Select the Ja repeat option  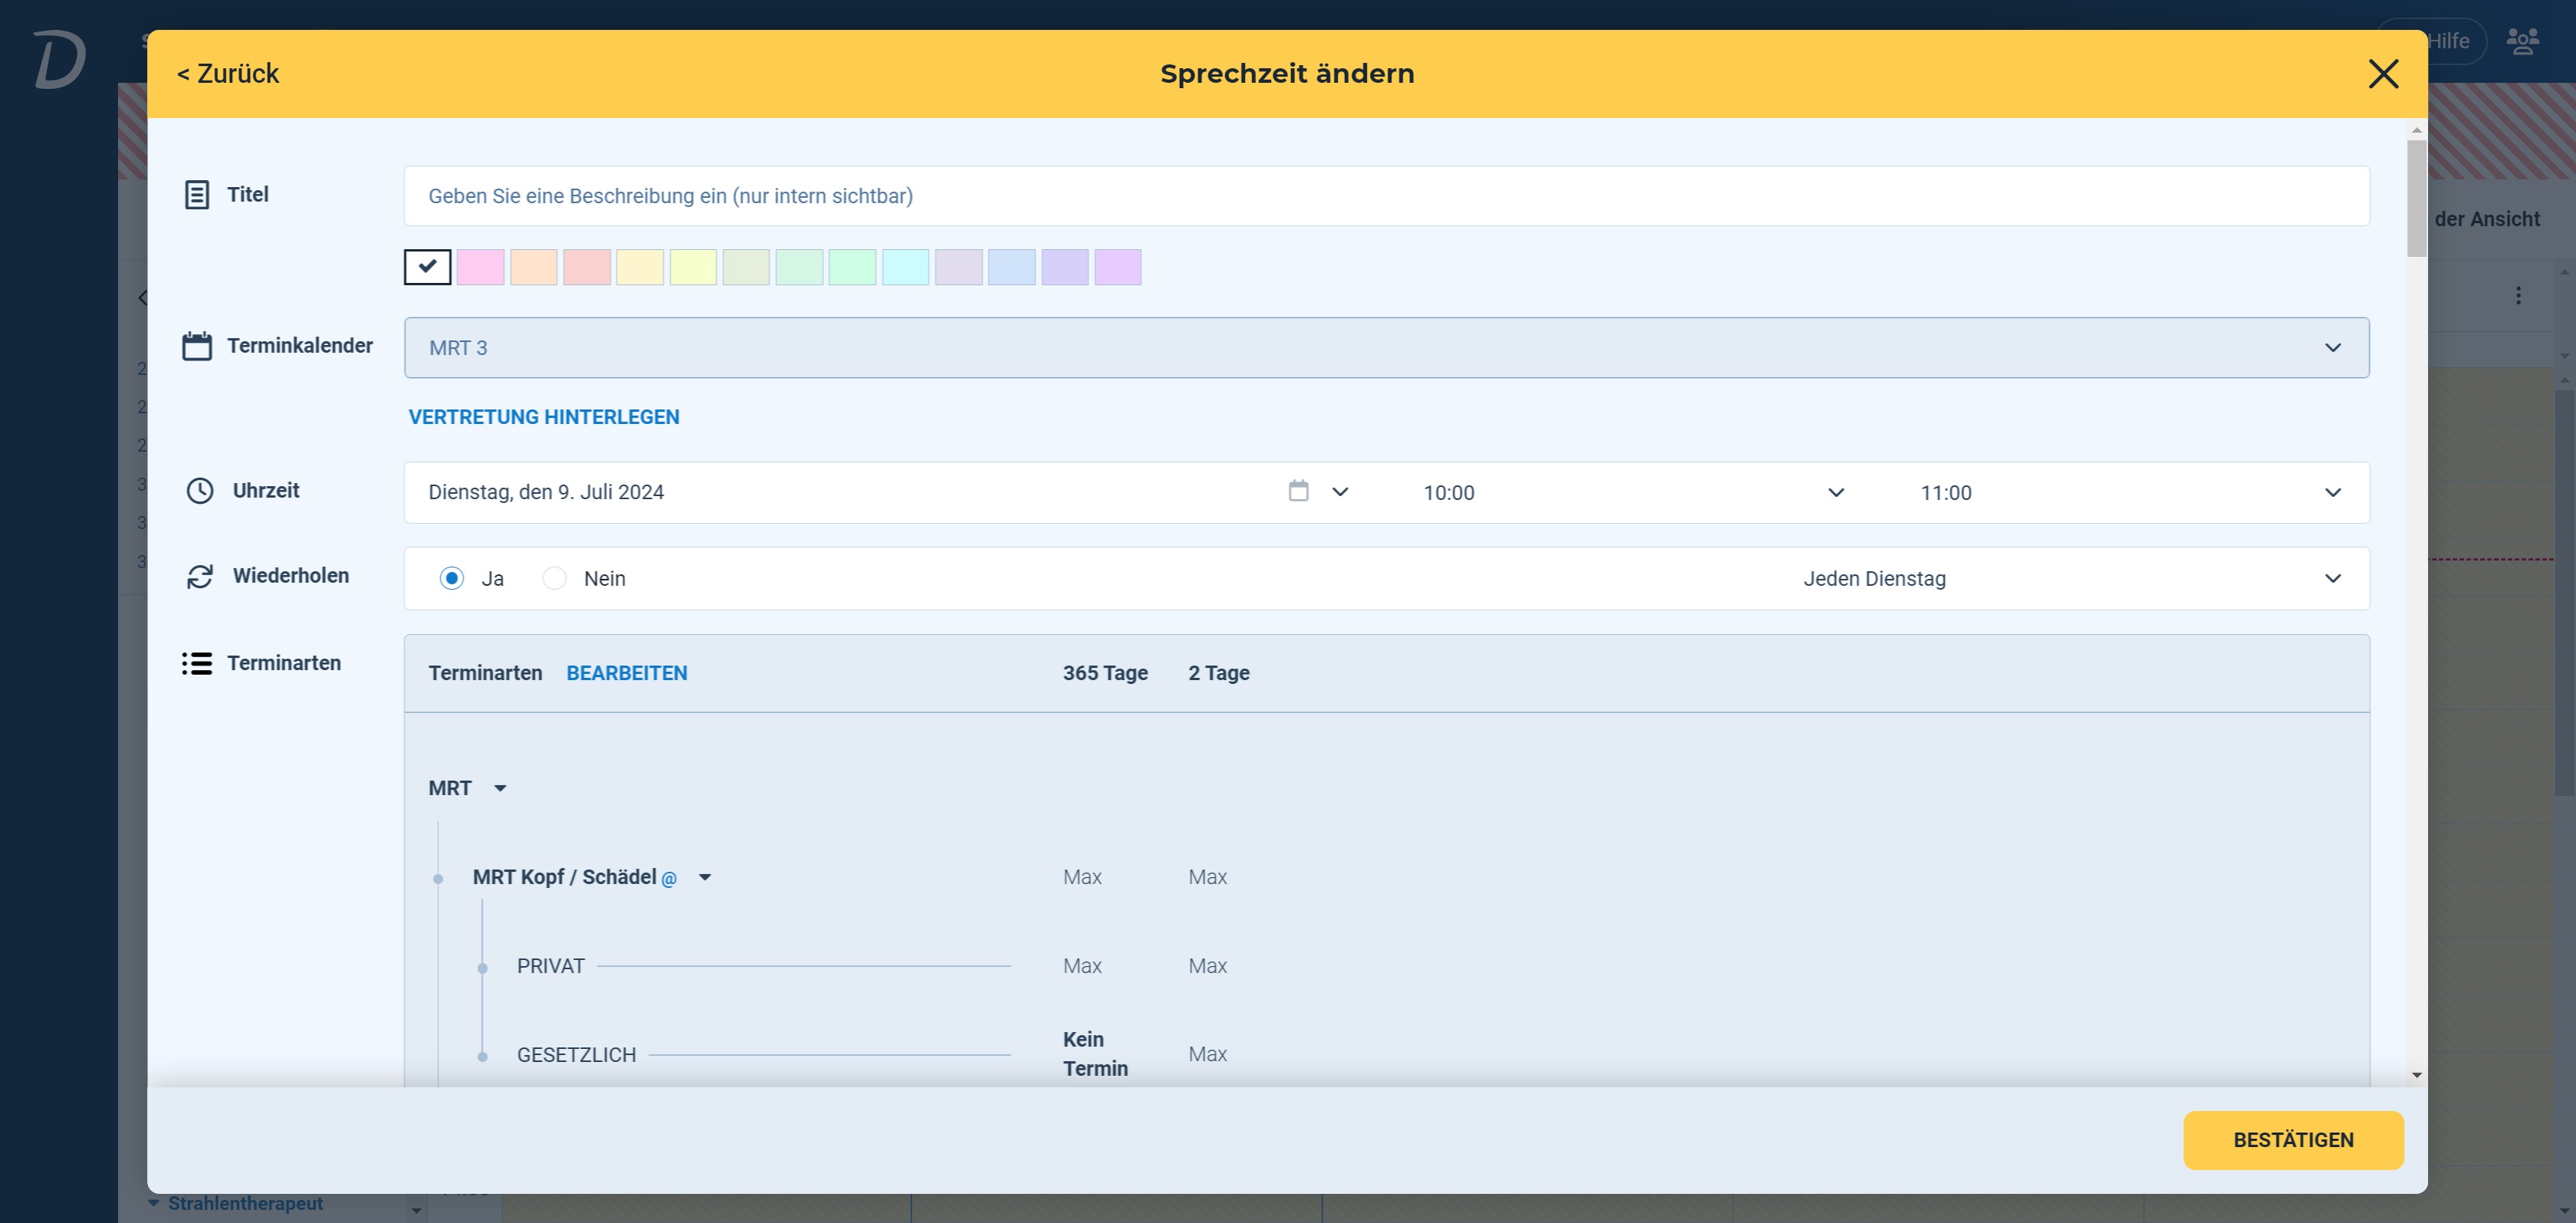coord(452,578)
